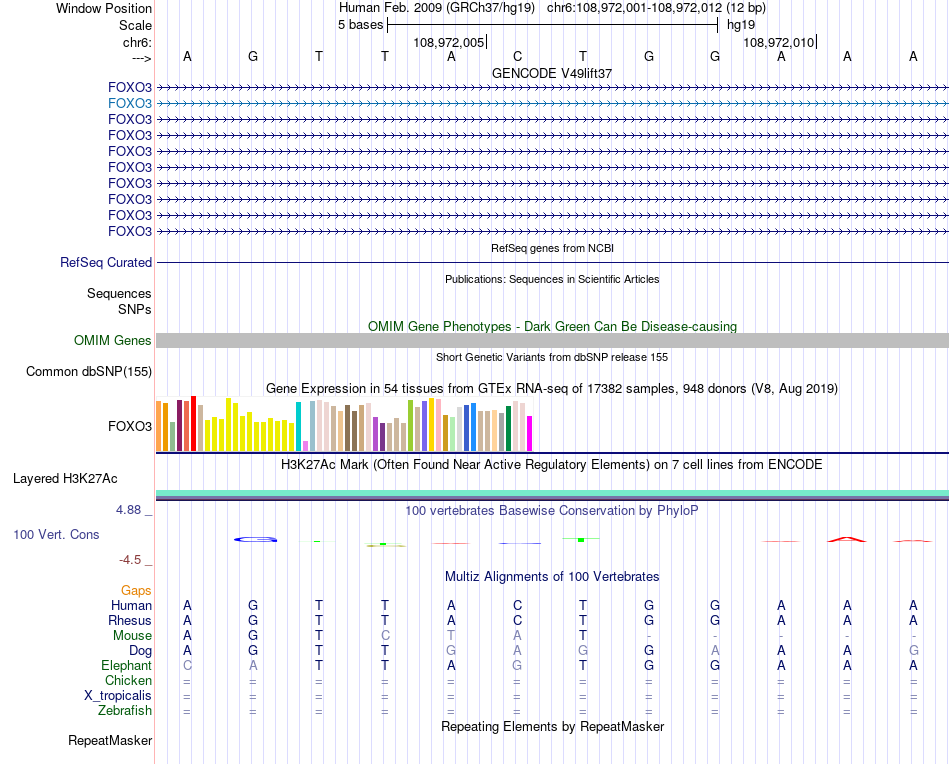
Task: Click 'Publications: Sequences in Scientific Articles' title
Action: point(552,279)
